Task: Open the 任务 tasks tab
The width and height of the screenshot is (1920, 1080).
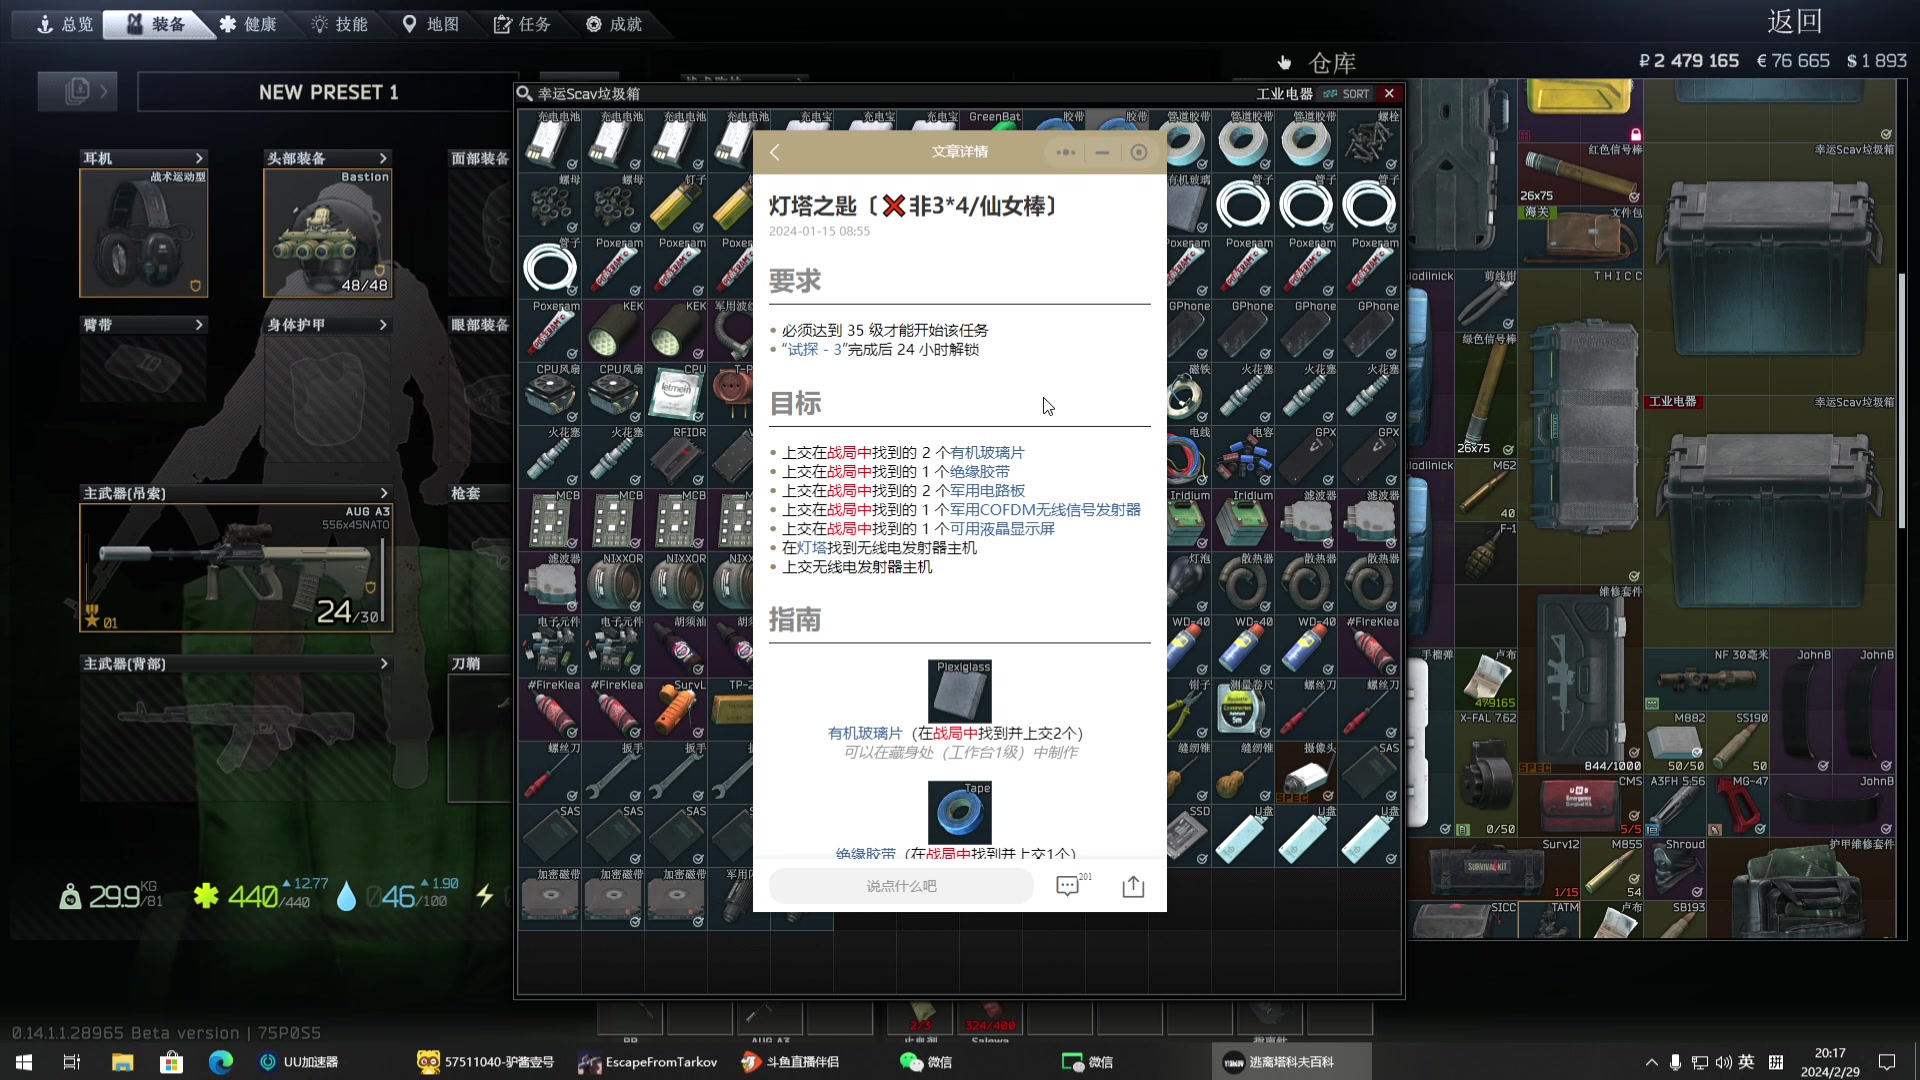Action: 522,24
